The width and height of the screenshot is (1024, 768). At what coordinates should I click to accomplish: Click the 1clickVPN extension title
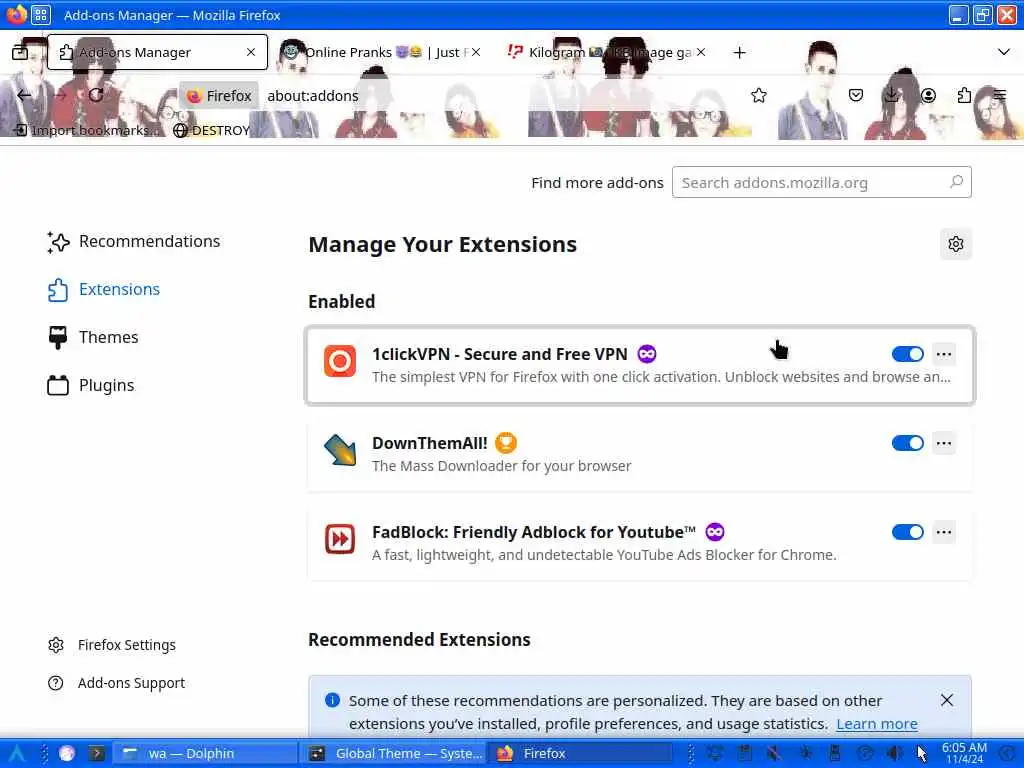[500, 354]
